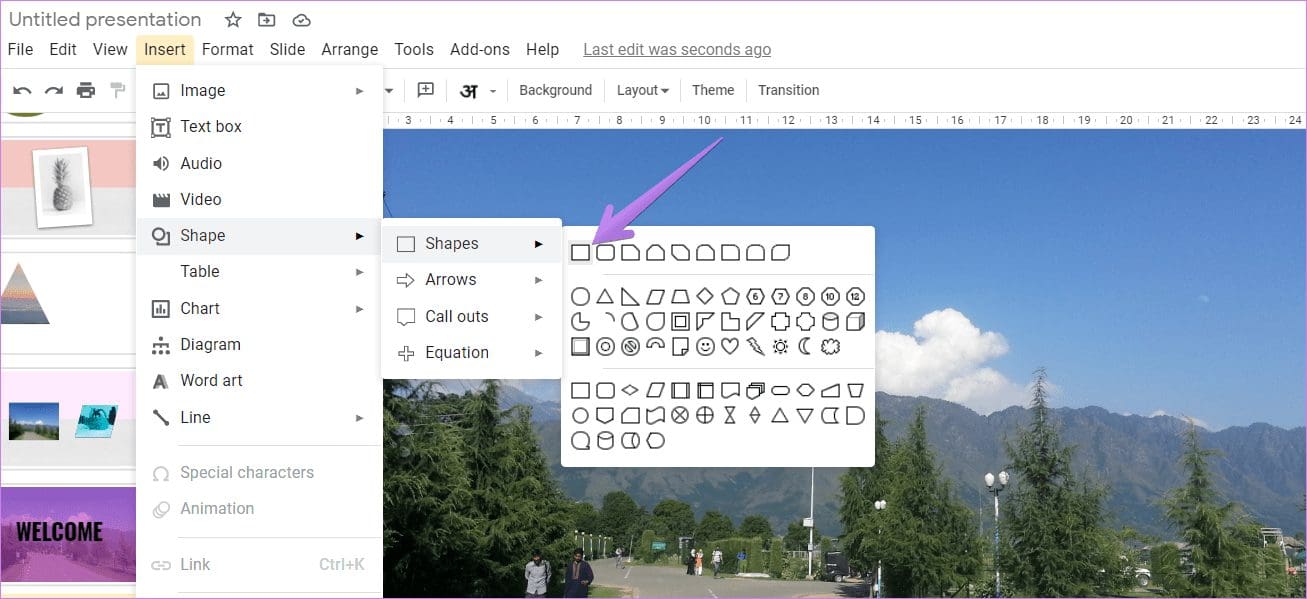
Task: Choose Video from Insert menu
Action: click(259, 199)
